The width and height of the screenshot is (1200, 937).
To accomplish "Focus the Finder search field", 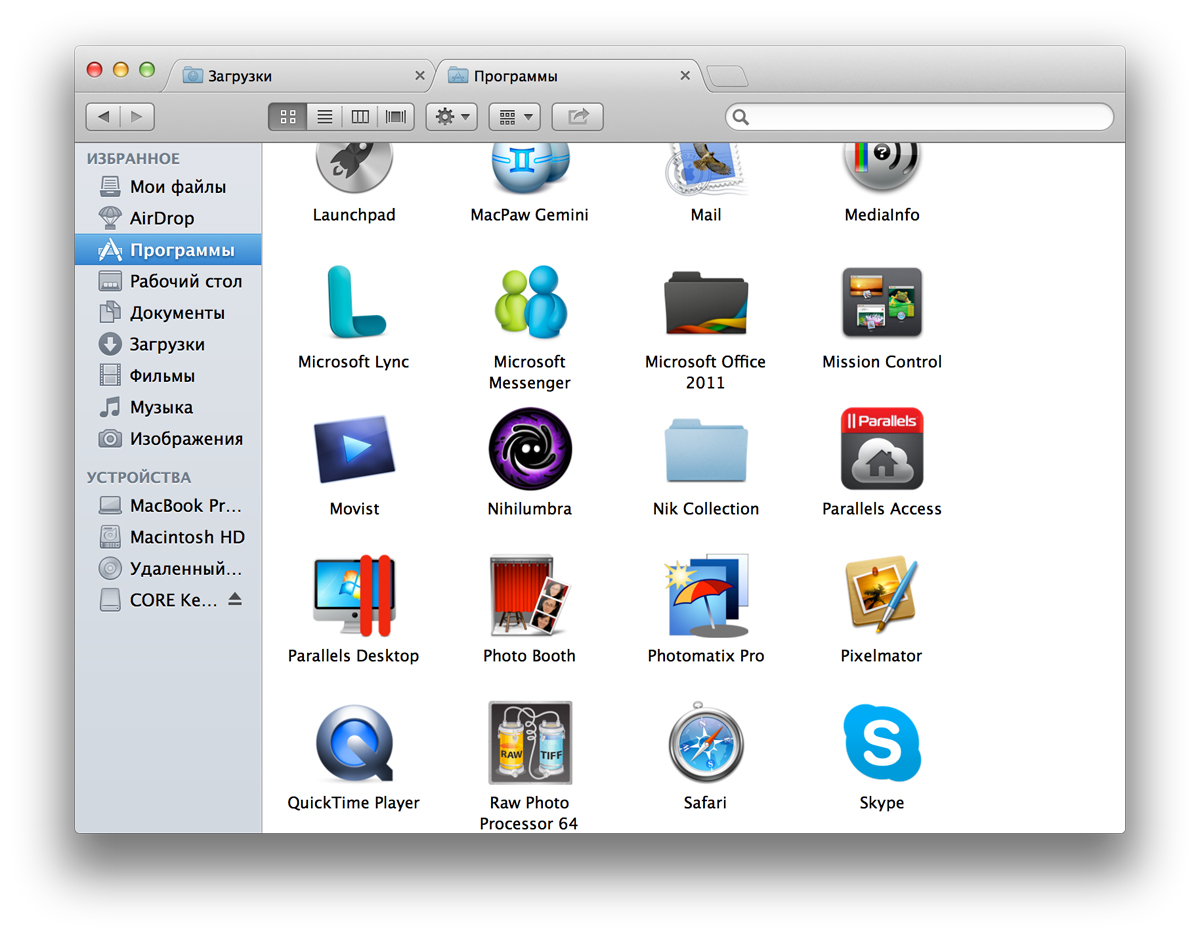I will click(919, 117).
